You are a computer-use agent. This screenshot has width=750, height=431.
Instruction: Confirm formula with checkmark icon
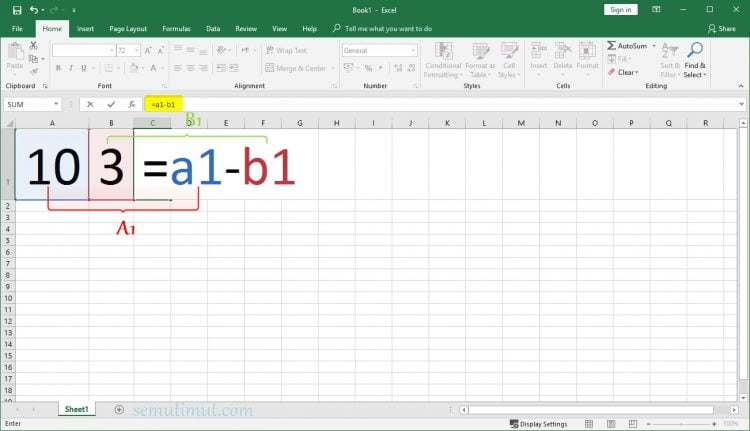(111, 104)
